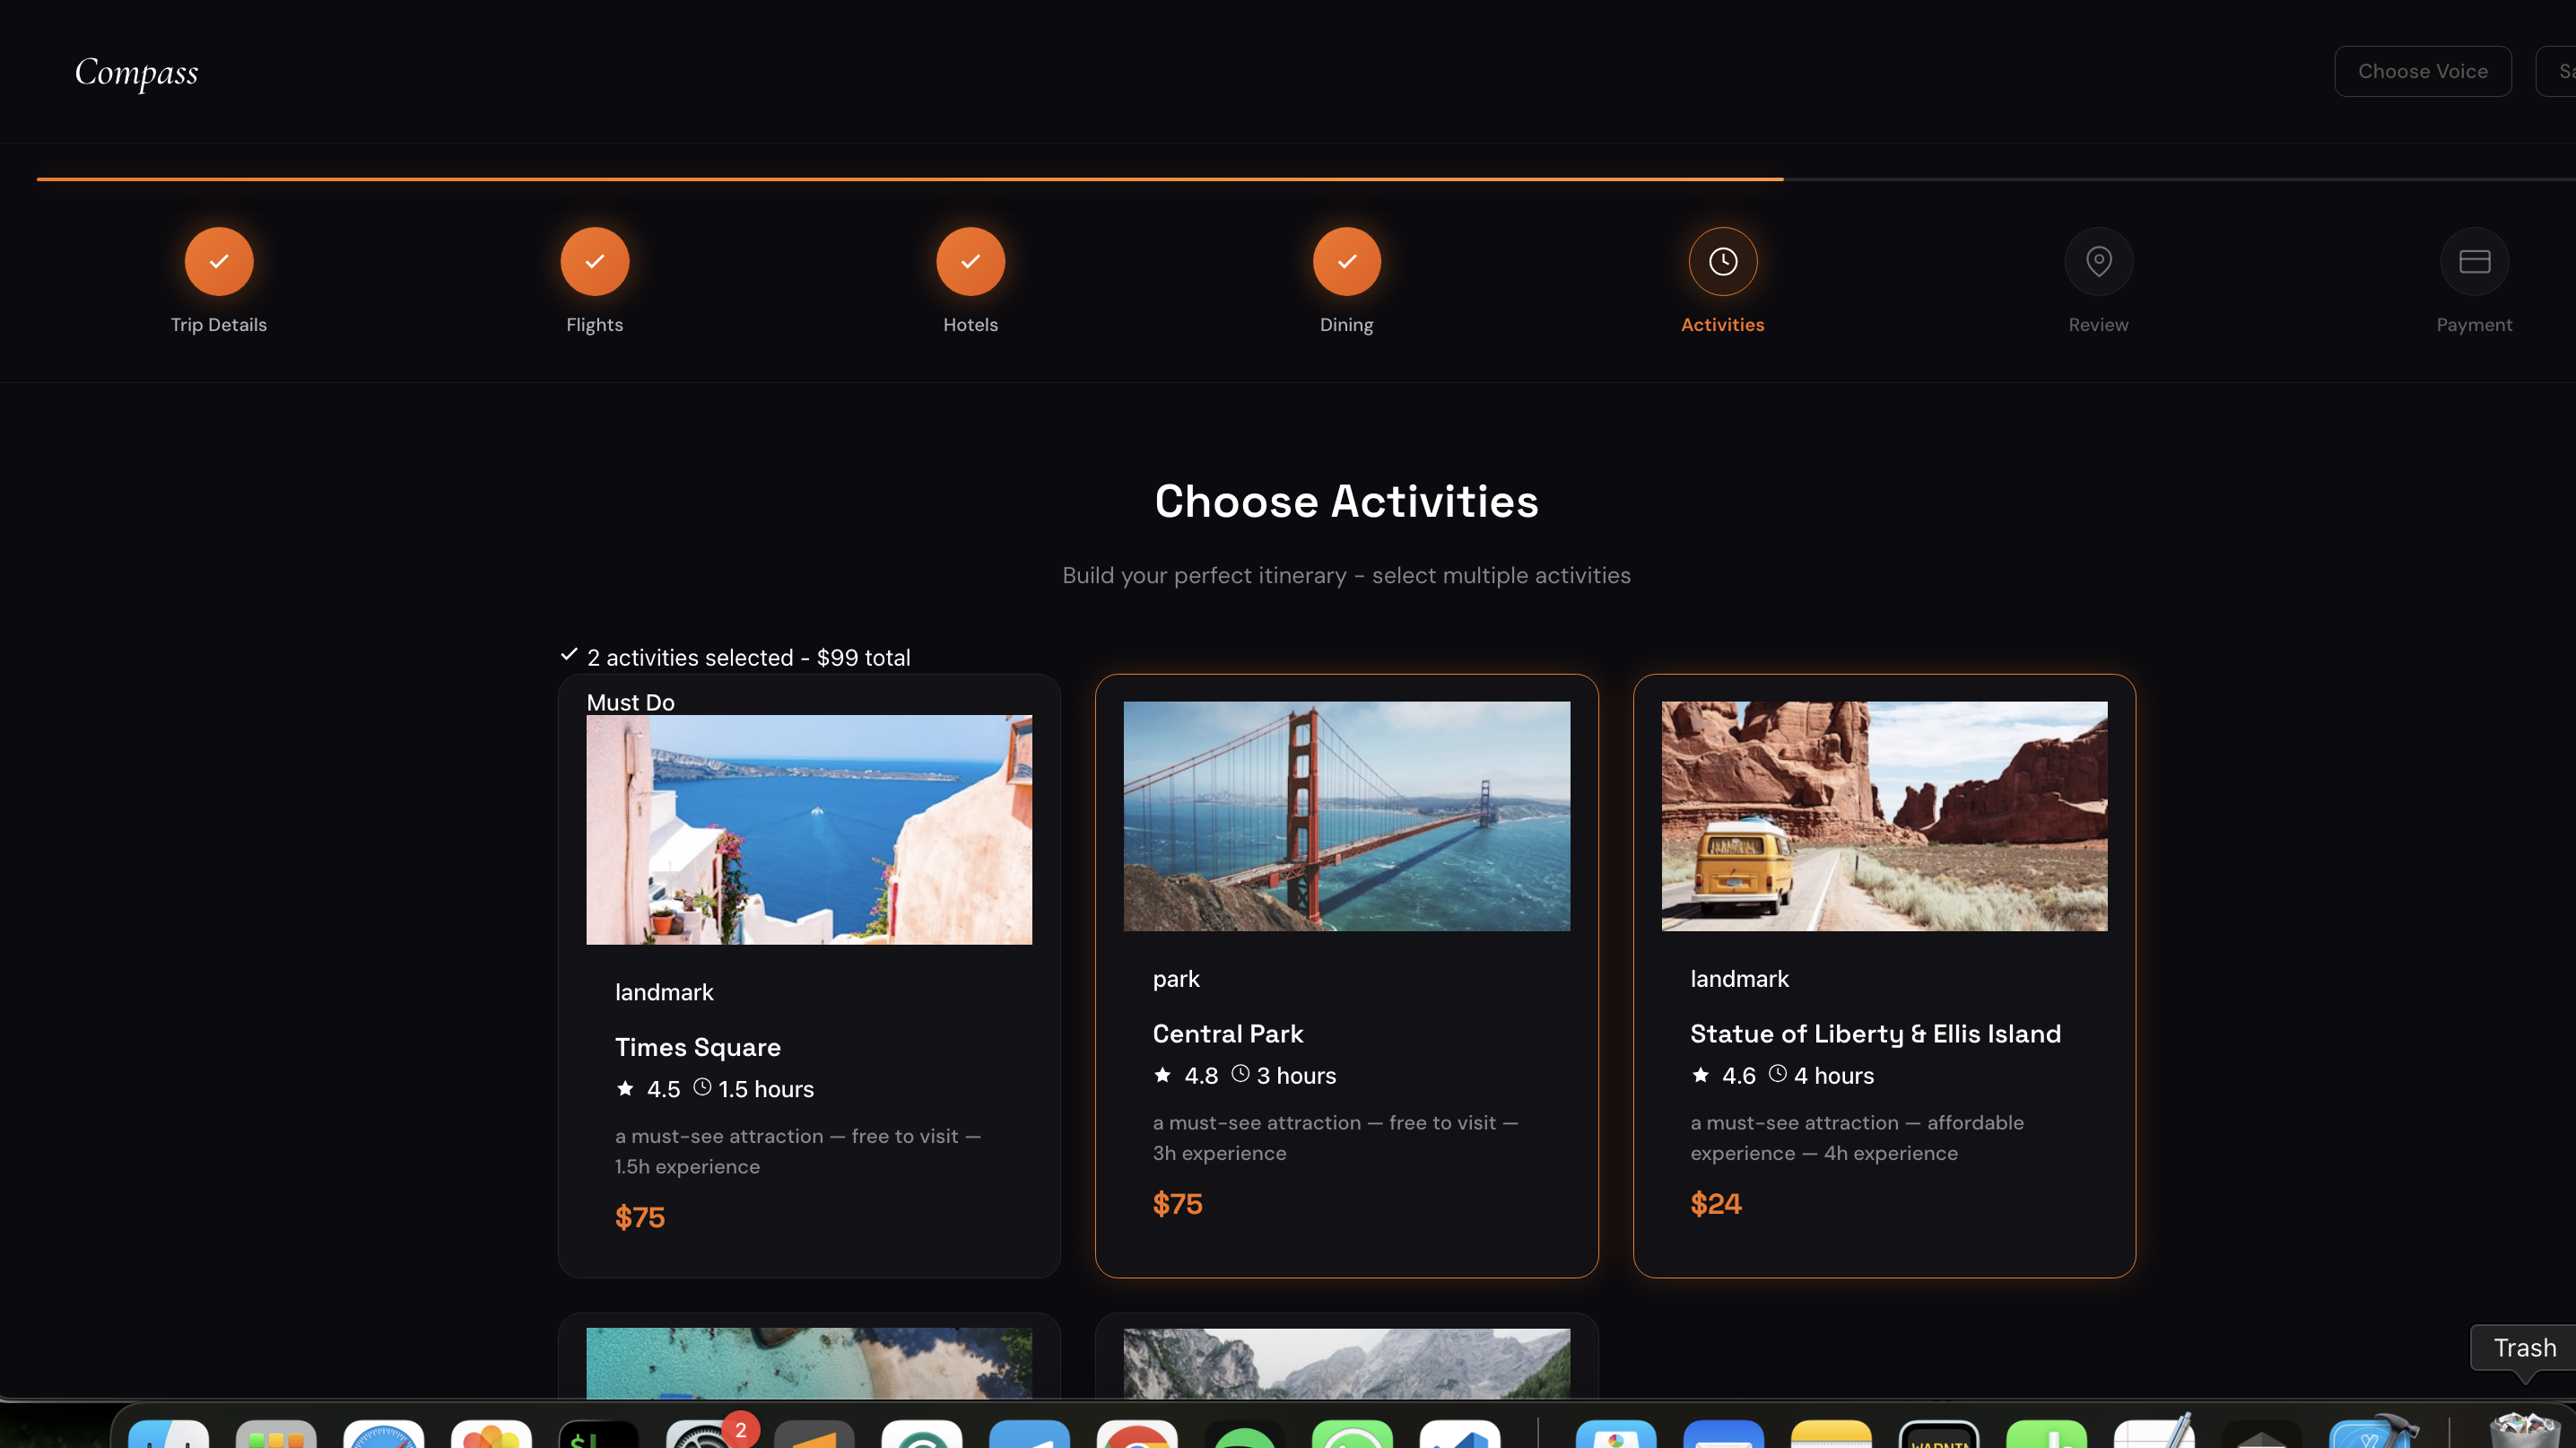
Task: Click the Golden Gate Bridge photo thumbnail
Action: (1346, 815)
